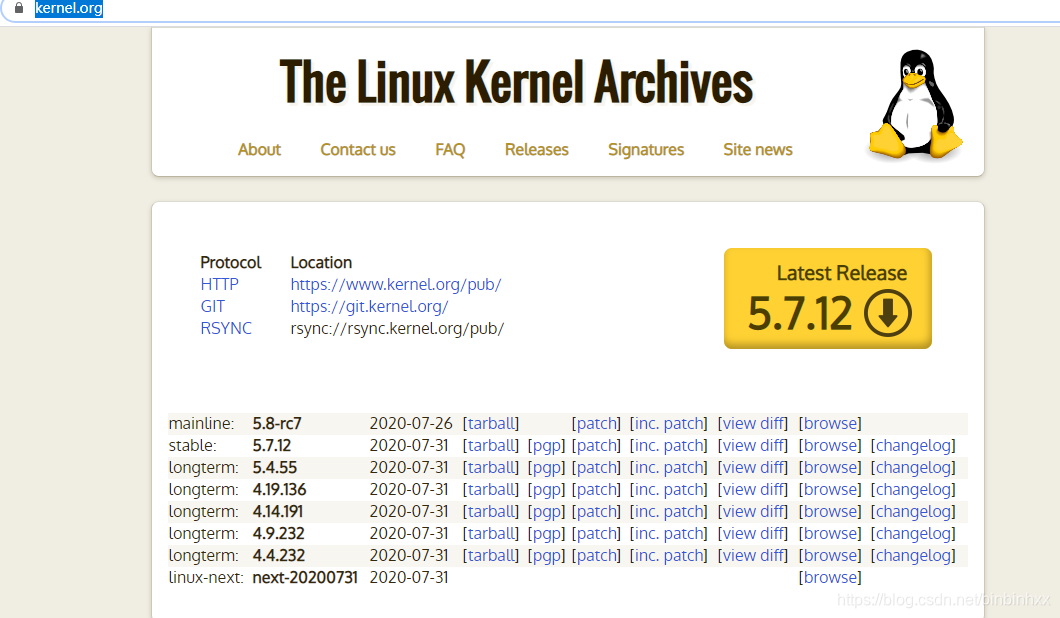Download longterm 4.4.232 tarball
The height and width of the screenshot is (618, 1060).
click(x=491, y=555)
